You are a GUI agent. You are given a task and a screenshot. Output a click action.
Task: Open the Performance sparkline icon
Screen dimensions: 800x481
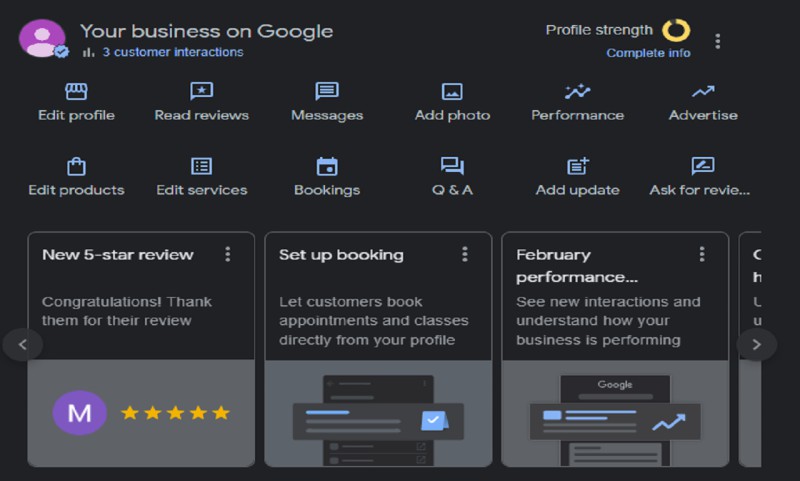(x=578, y=91)
